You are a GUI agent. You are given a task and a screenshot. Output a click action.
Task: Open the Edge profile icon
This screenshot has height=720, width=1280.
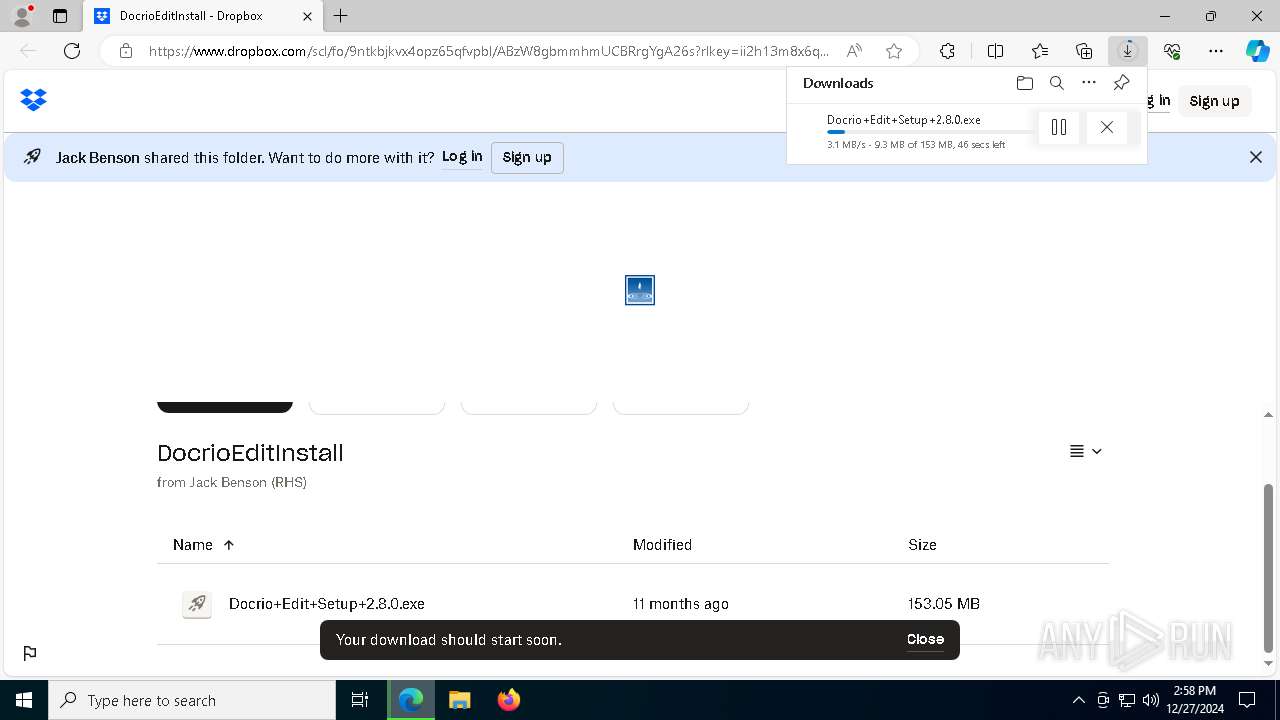tap(22, 16)
